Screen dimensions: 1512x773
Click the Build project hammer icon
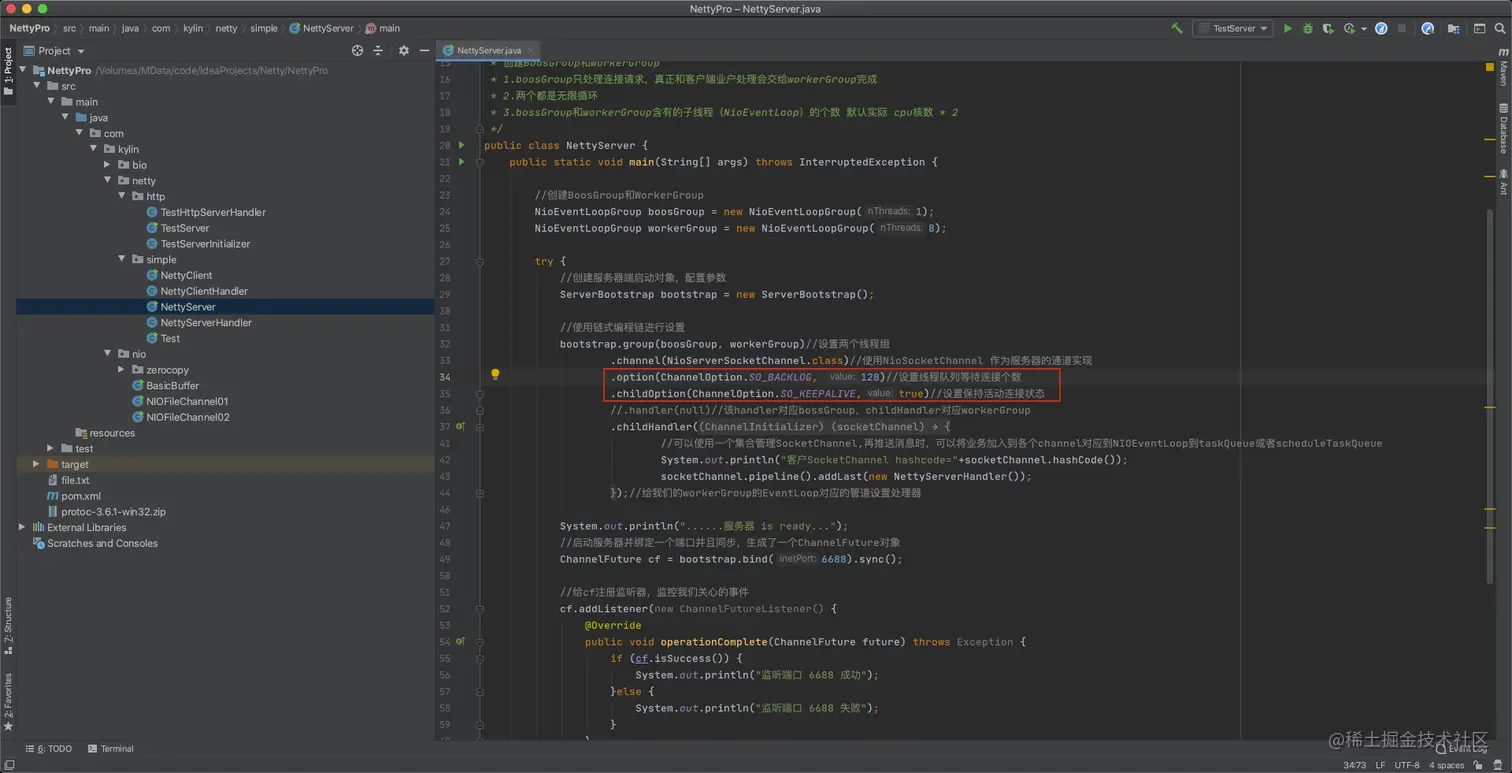click(x=1177, y=29)
